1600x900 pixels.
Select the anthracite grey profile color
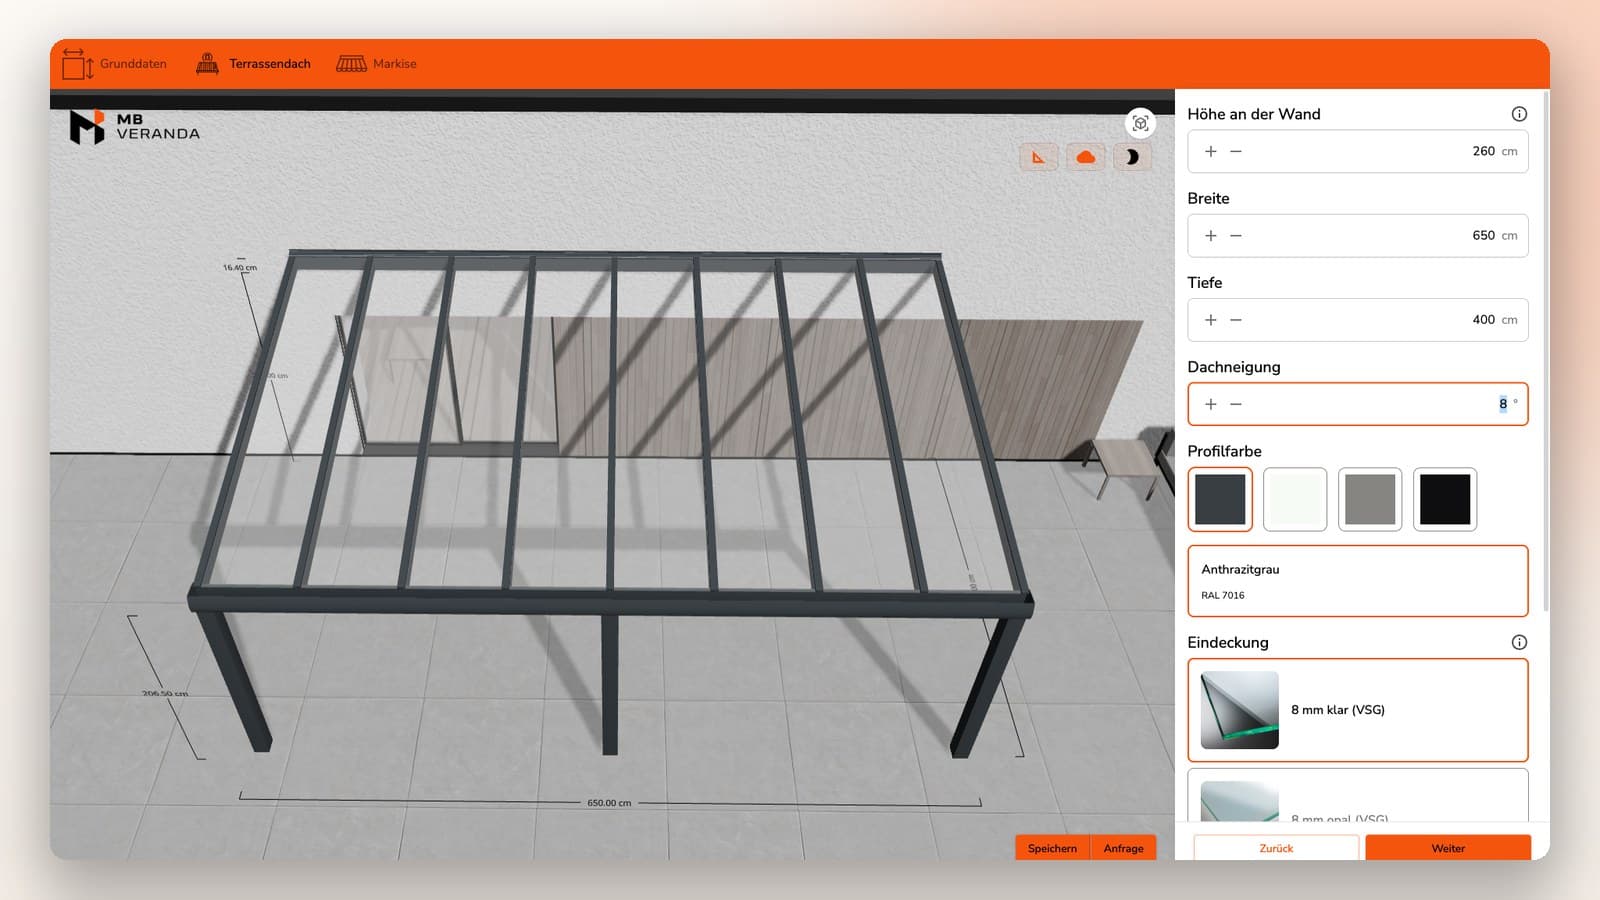click(x=1220, y=499)
